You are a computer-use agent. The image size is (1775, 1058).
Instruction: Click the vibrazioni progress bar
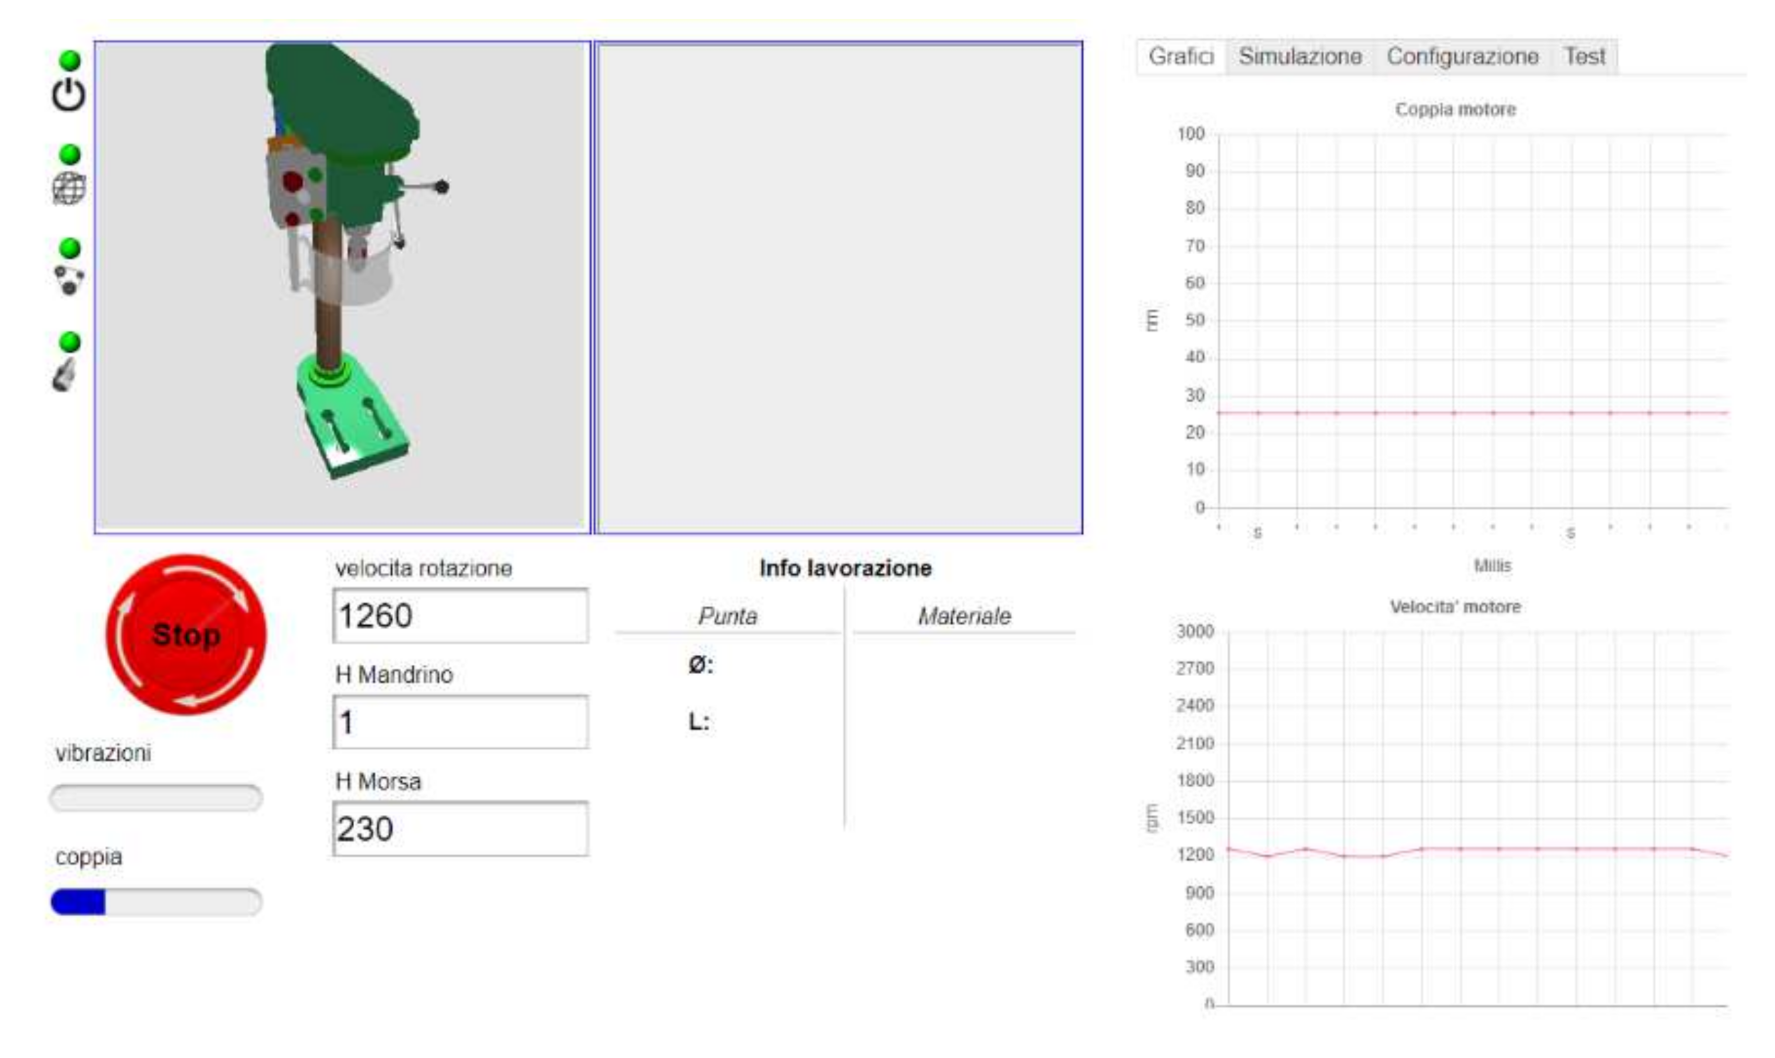coord(156,798)
